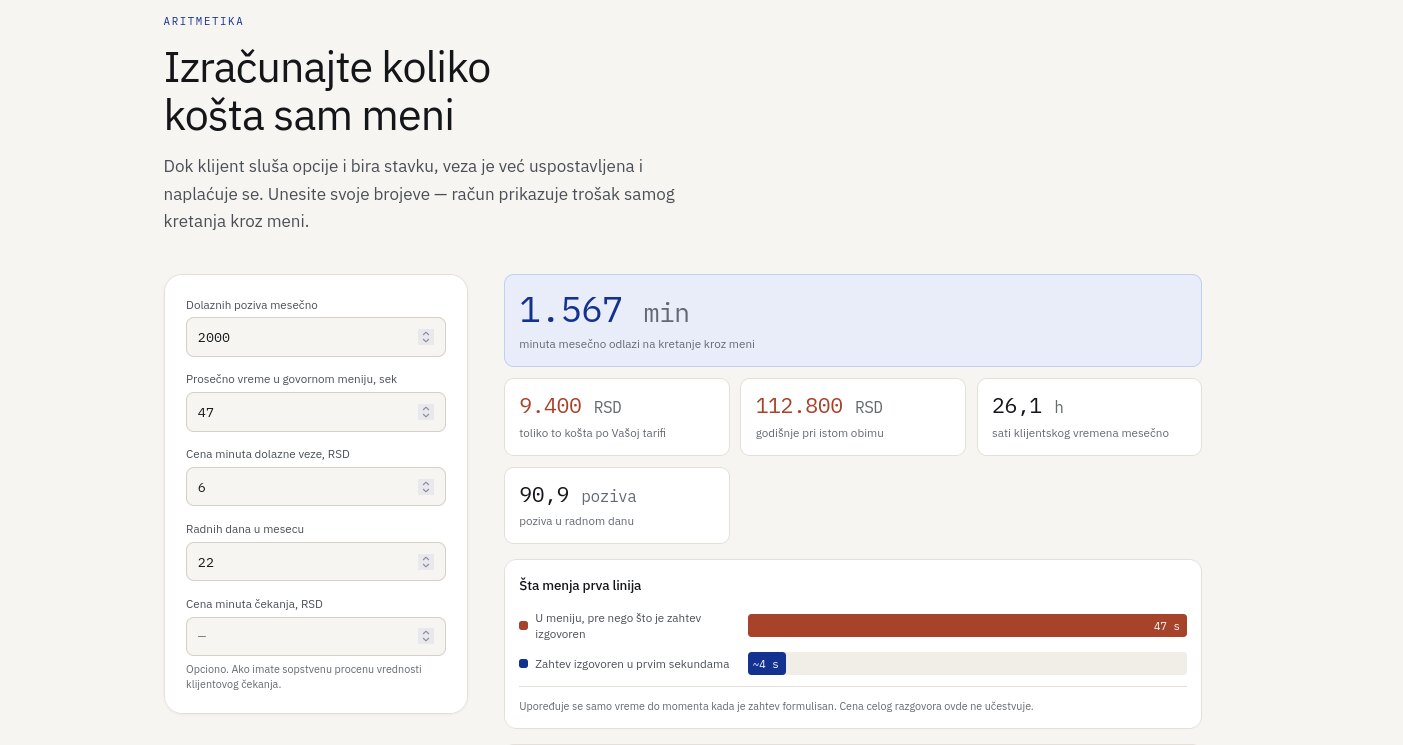Image resolution: width=1403 pixels, height=745 pixels.
Task: Click the red legend dot for menu time
Action: pyautogui.click(x=523, y=626)
